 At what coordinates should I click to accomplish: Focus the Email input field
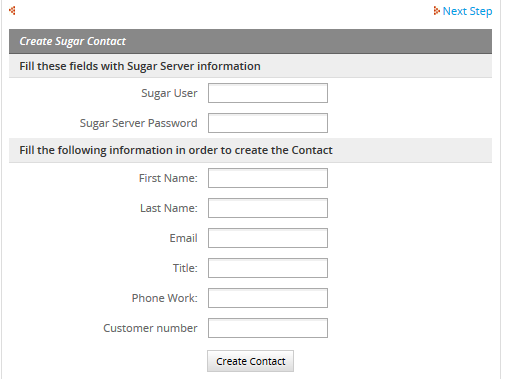point(268,238)
